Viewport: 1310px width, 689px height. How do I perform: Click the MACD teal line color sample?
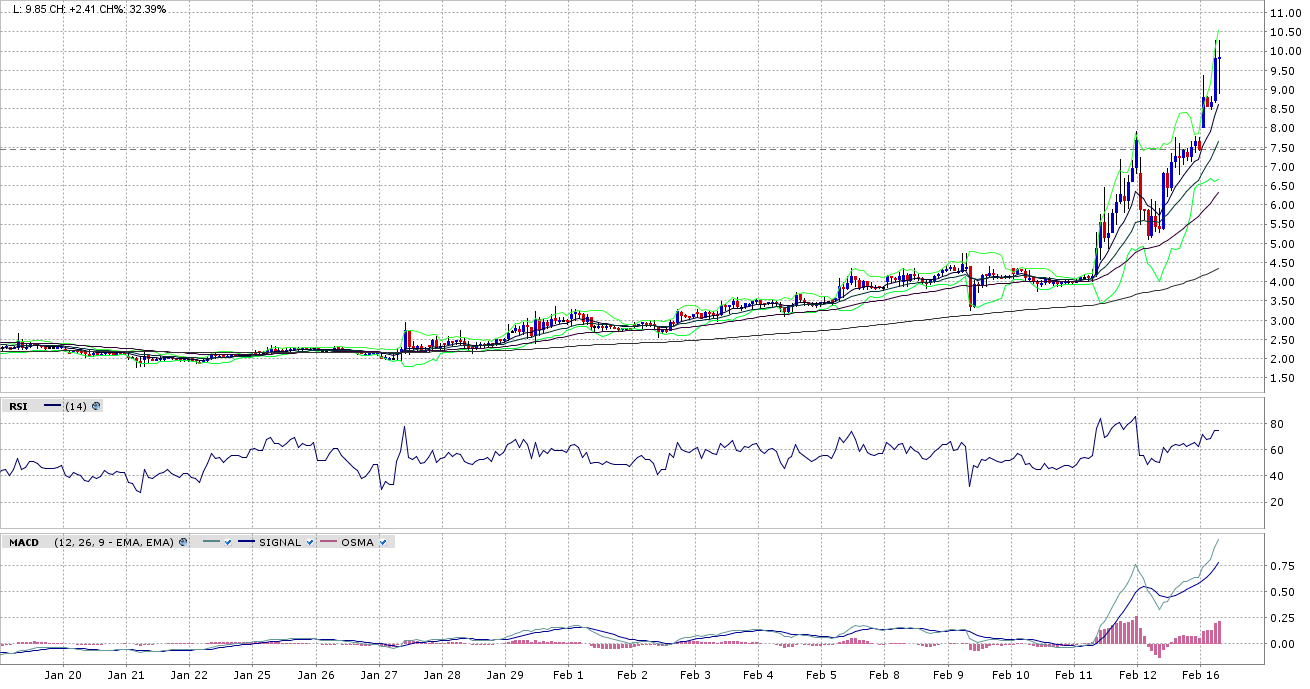point(211,542)
